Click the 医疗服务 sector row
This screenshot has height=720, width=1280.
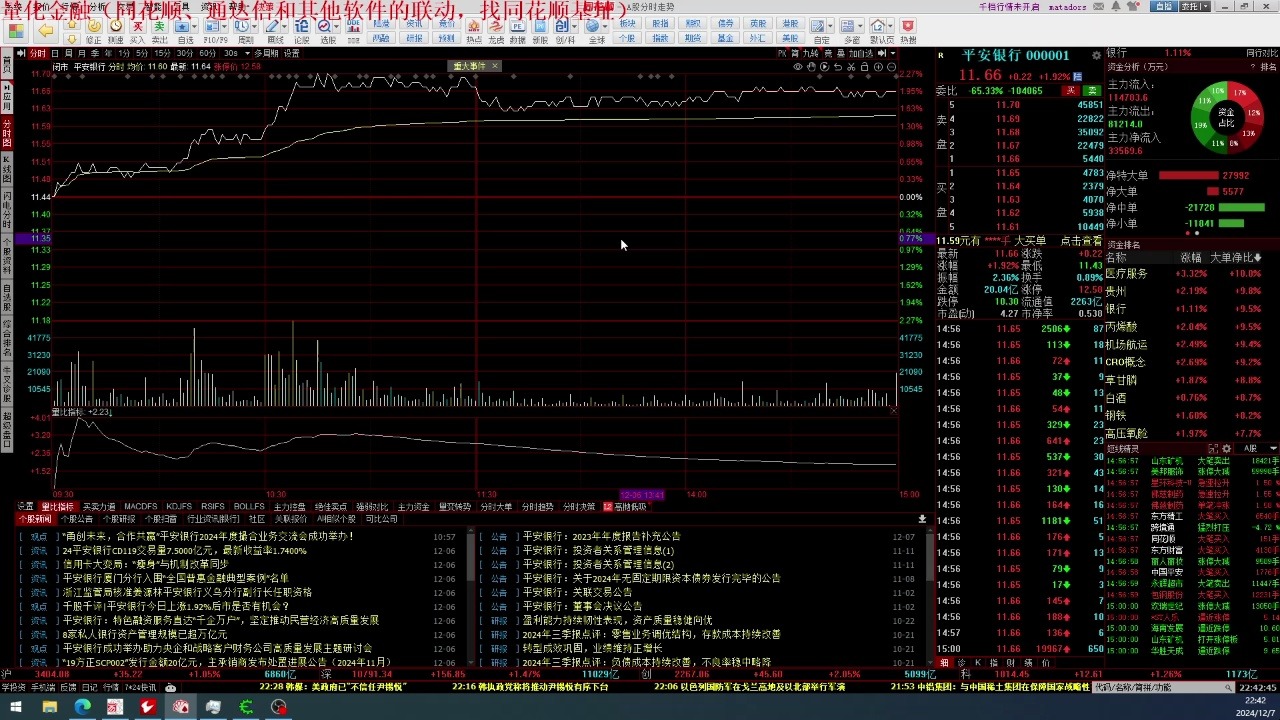[x=1191, y=273]
